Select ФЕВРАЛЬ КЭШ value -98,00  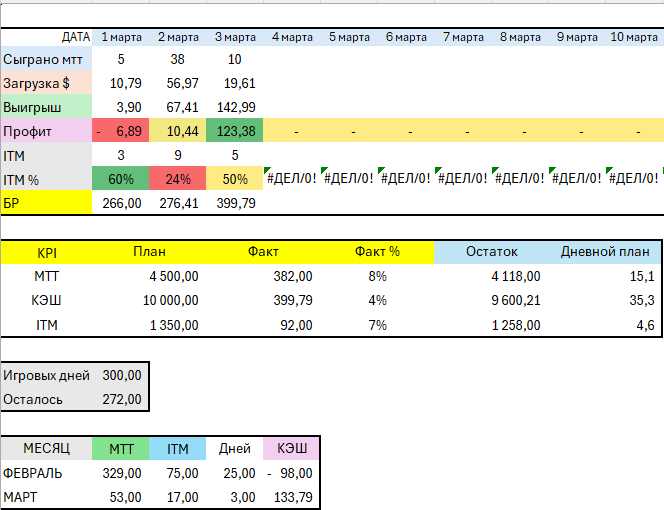291,473
